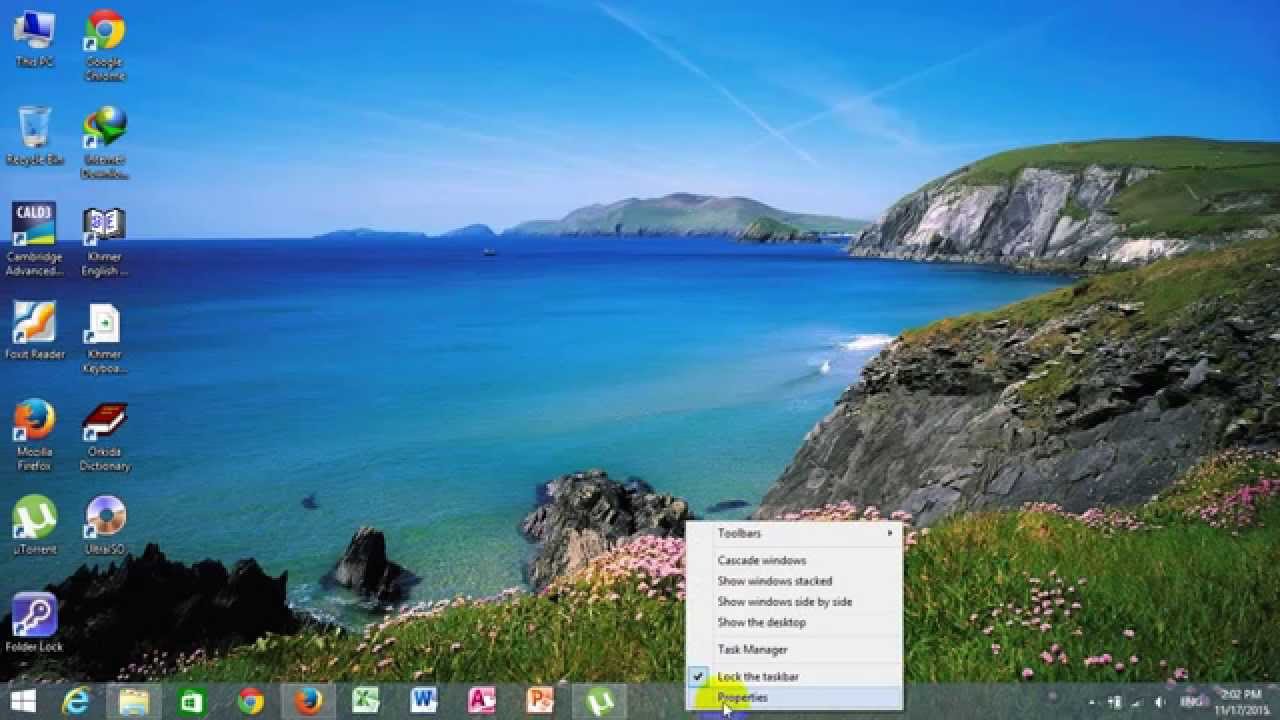The width and height of the screenshot is (1280, 720).
Task: Select the uTorrent desktop shortcut
Action: 34,526
